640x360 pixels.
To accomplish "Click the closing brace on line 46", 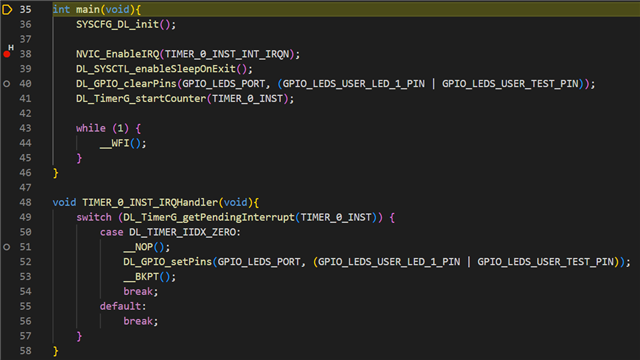I will [x=56, y=173].
